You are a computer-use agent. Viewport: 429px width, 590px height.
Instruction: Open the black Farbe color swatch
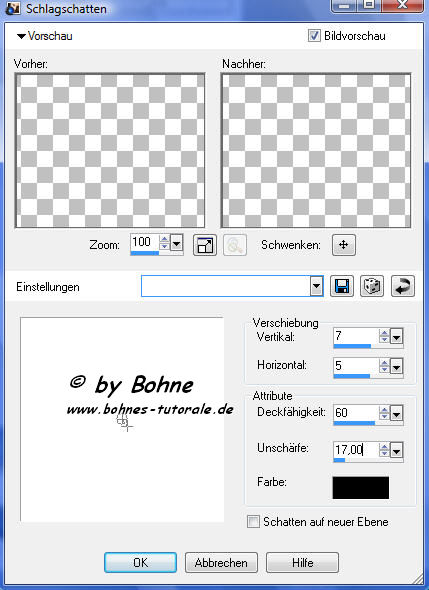point(361,488)
